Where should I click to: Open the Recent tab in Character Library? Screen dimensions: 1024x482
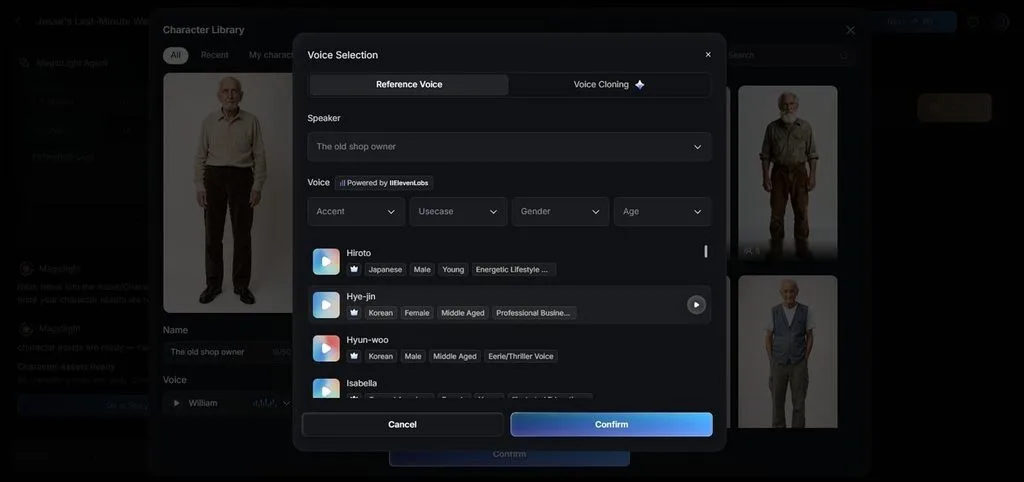point(215,56)
